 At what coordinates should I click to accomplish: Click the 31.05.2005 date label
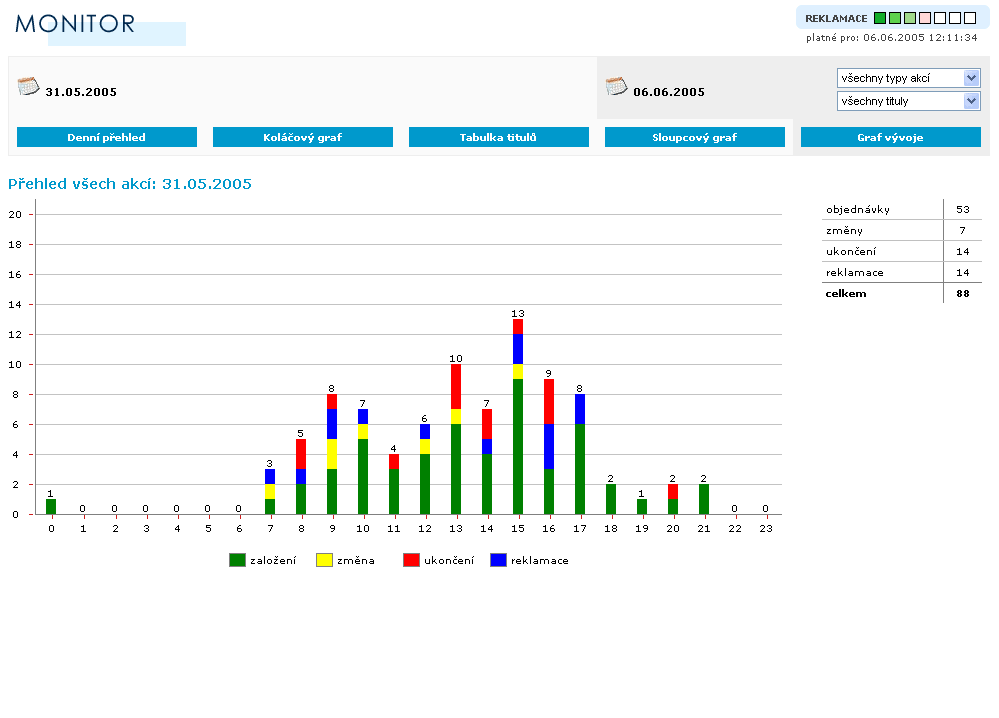(x=81, y=92)
